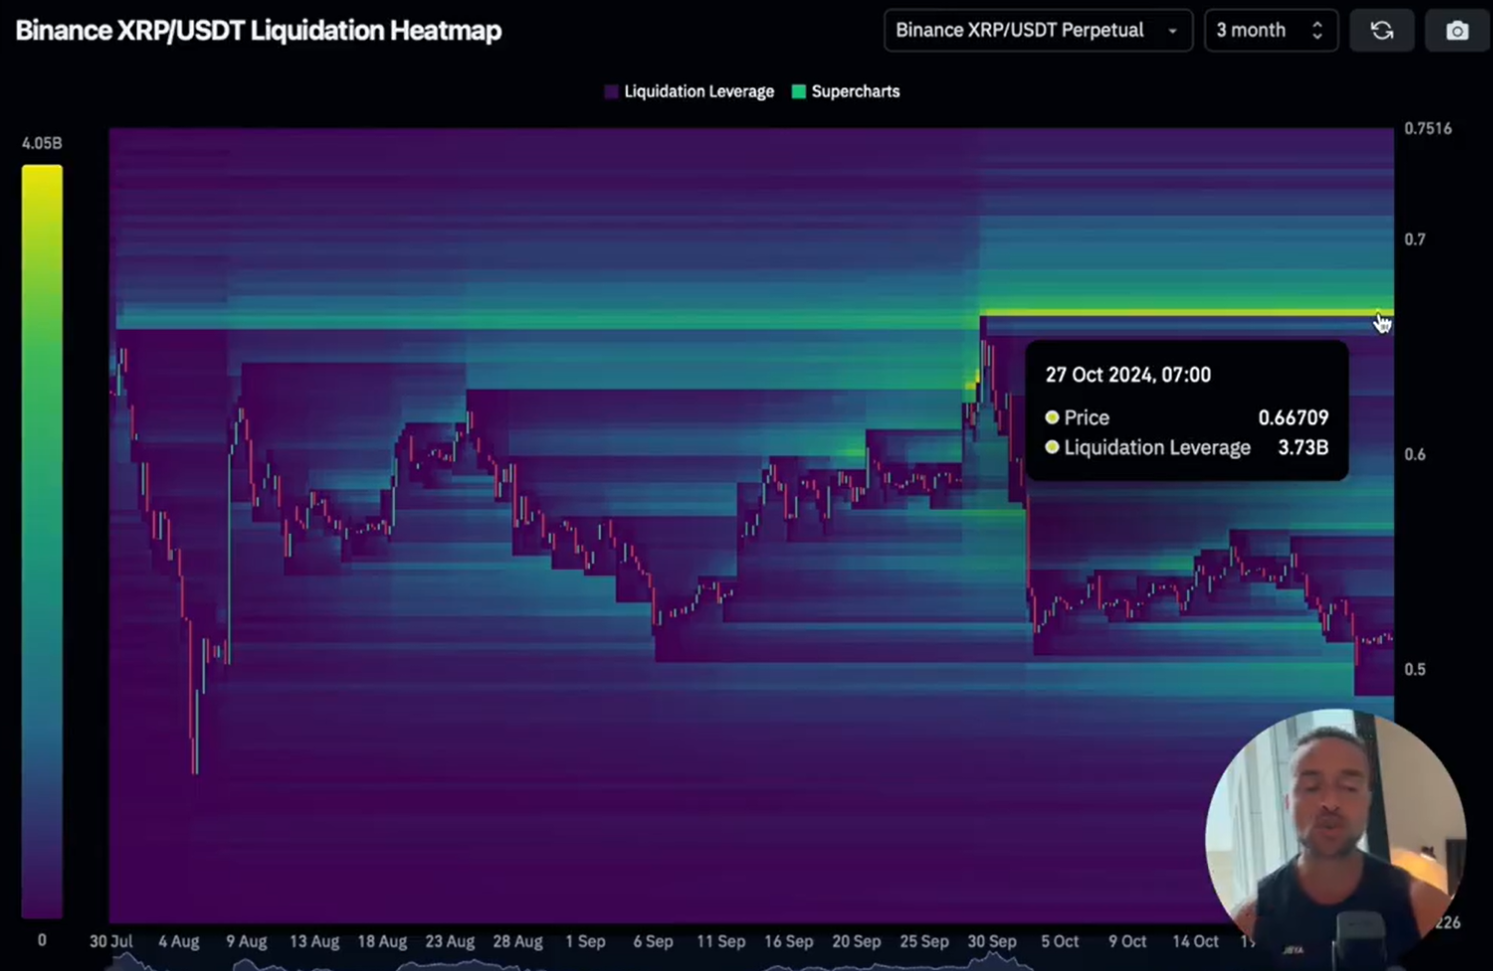1493x971 pixels.
Task: Click the tooltip date 27 Oct 2024, 07:00
Action: pos(1128,375)
